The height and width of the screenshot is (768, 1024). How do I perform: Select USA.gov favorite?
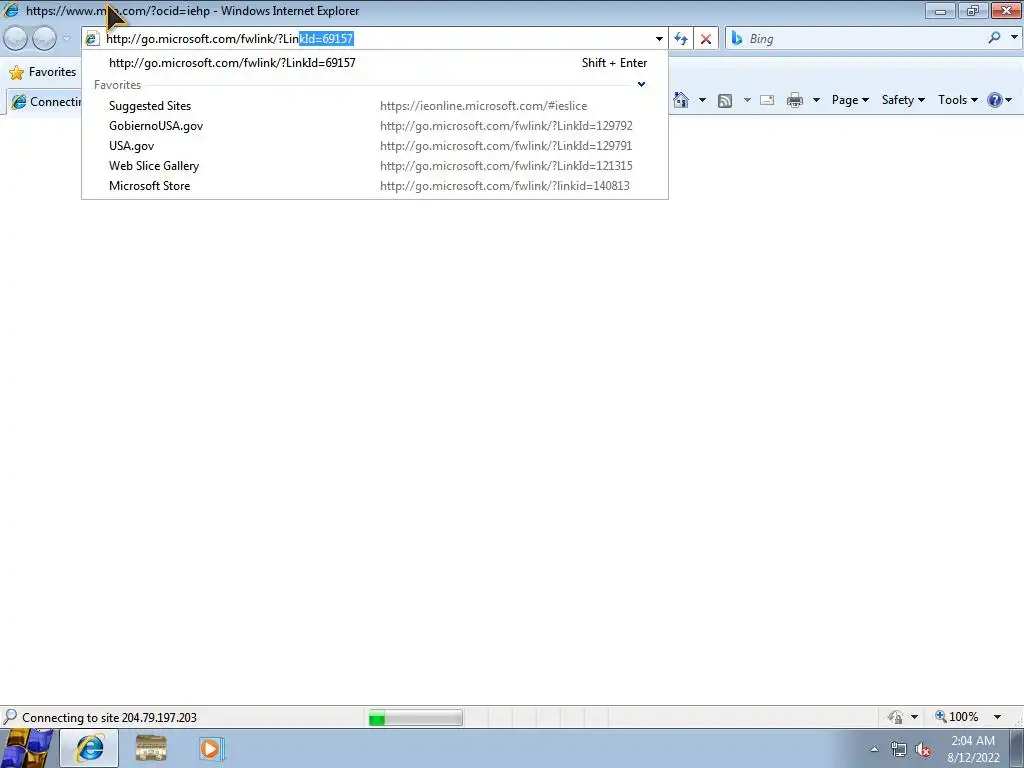click(375, 146)
